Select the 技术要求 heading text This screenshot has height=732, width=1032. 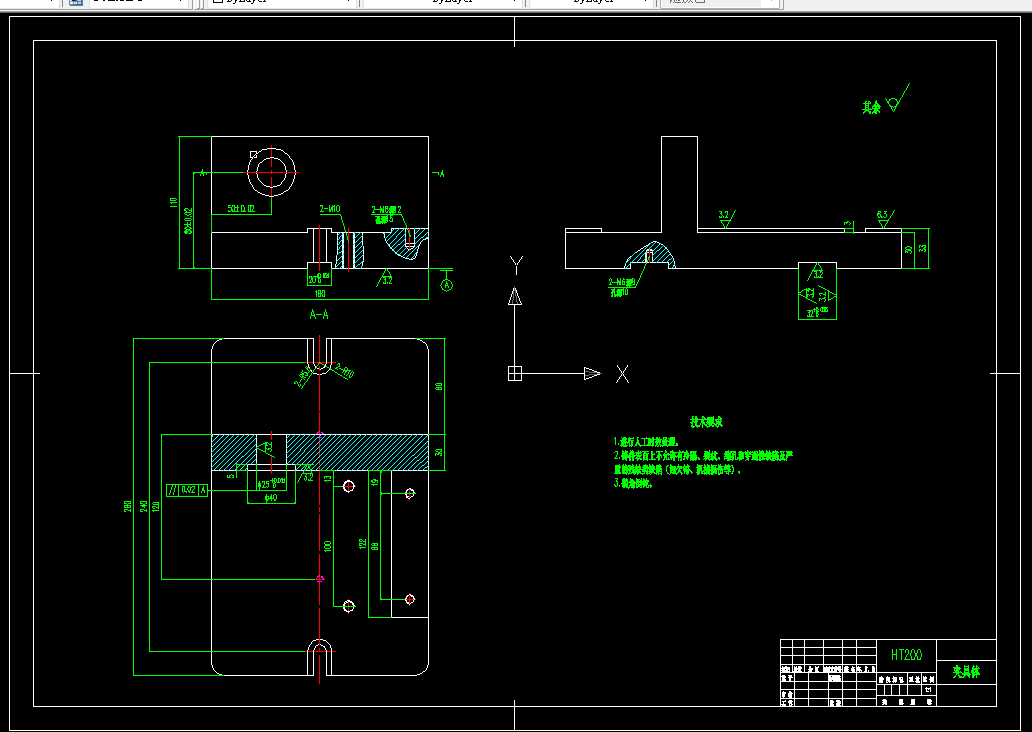706,422
